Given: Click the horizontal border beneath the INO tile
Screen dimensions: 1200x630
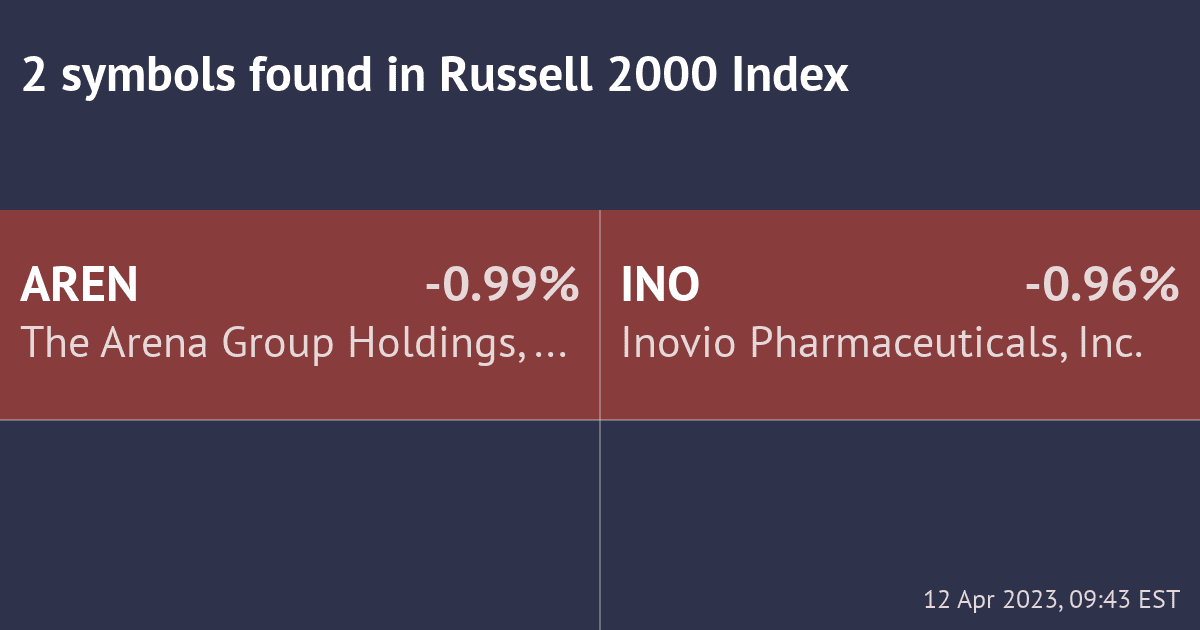Looking at the screenshot, I should 900,420.
